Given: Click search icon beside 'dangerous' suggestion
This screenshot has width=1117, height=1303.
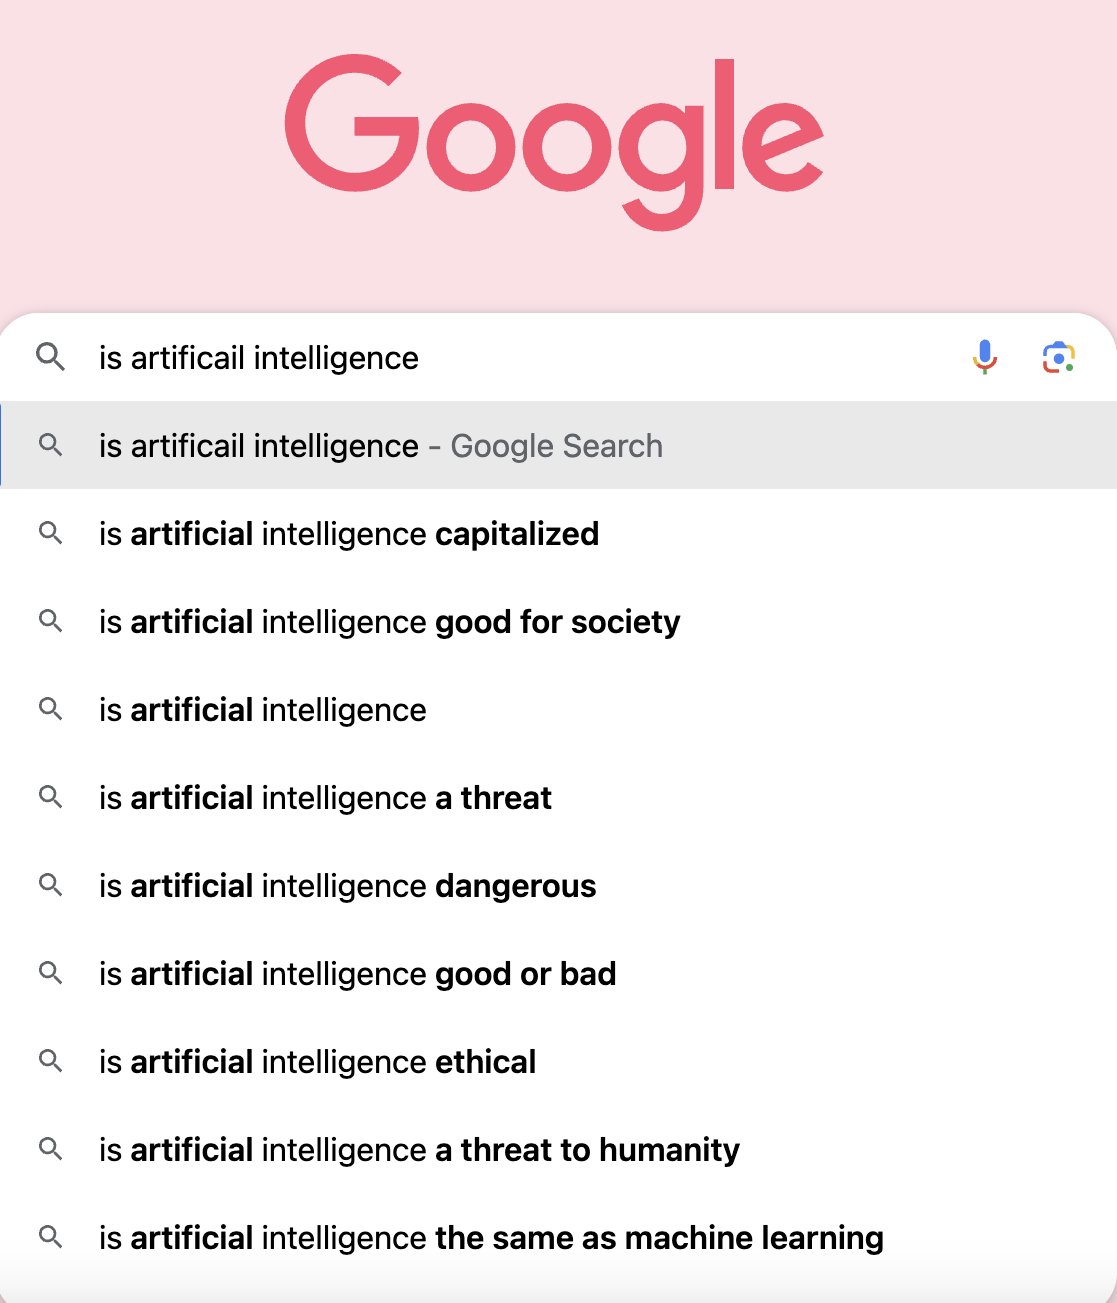Looking at the screenshot, I should pyautogui.click(x=50, y=885).
